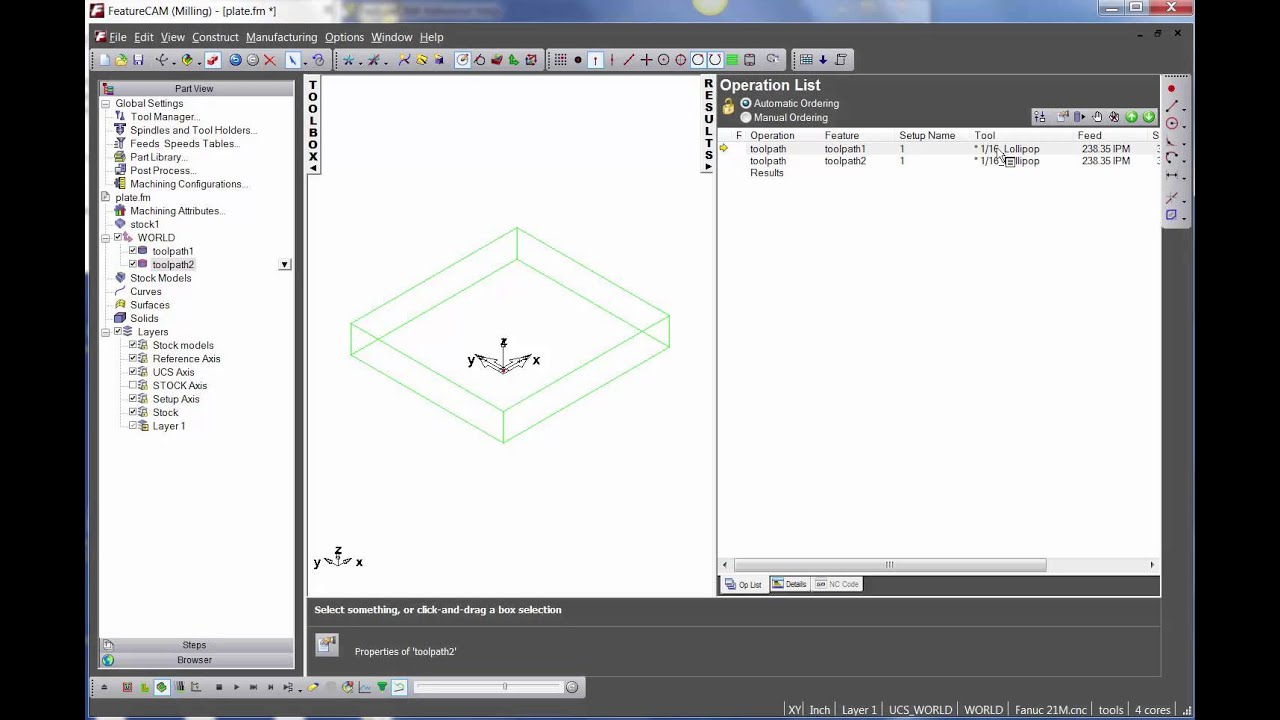This screenshot has height=720, width=1280.
Task: Select the Line tool in right toolbar
Action: coord(1172,106)
